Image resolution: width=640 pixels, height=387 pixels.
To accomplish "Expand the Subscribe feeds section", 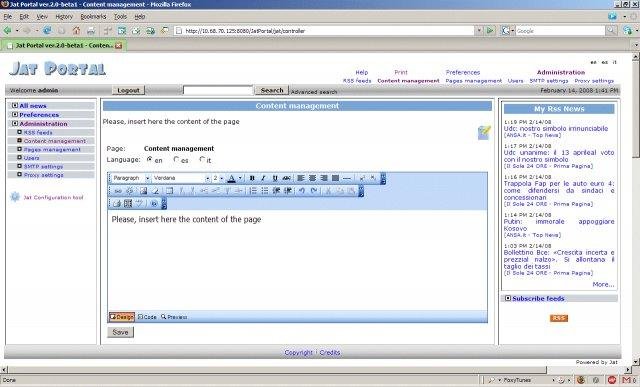I will [x=508, y=298].
